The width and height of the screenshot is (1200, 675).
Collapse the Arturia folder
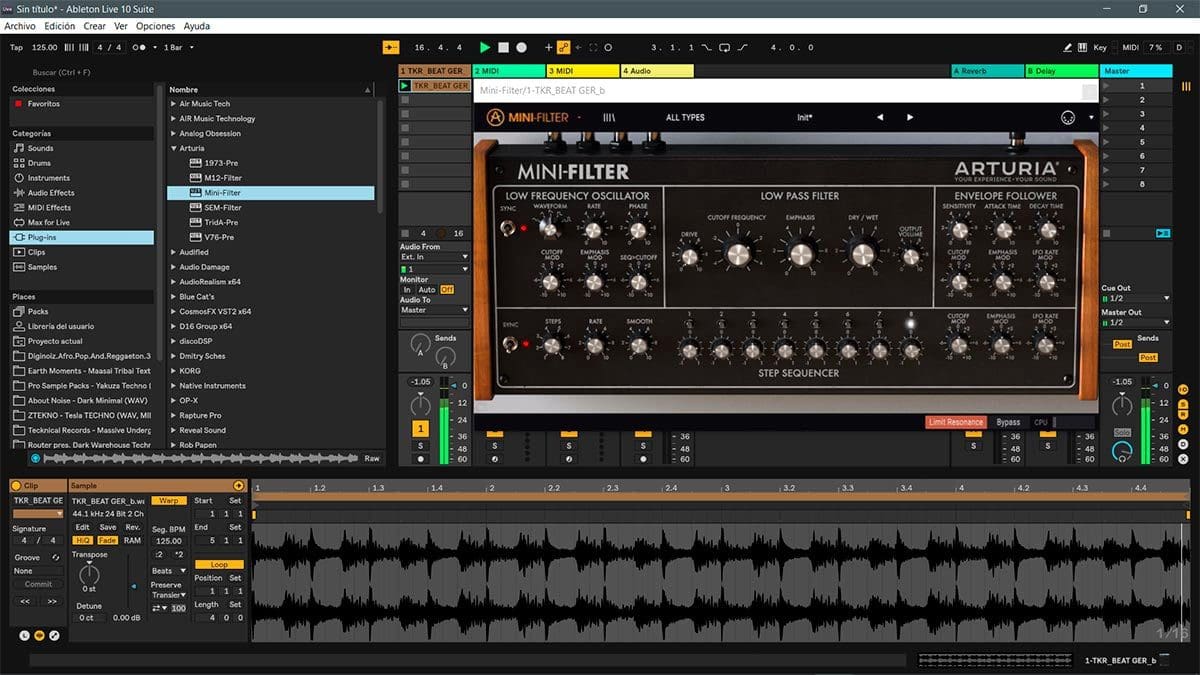[x=173, y=148]
